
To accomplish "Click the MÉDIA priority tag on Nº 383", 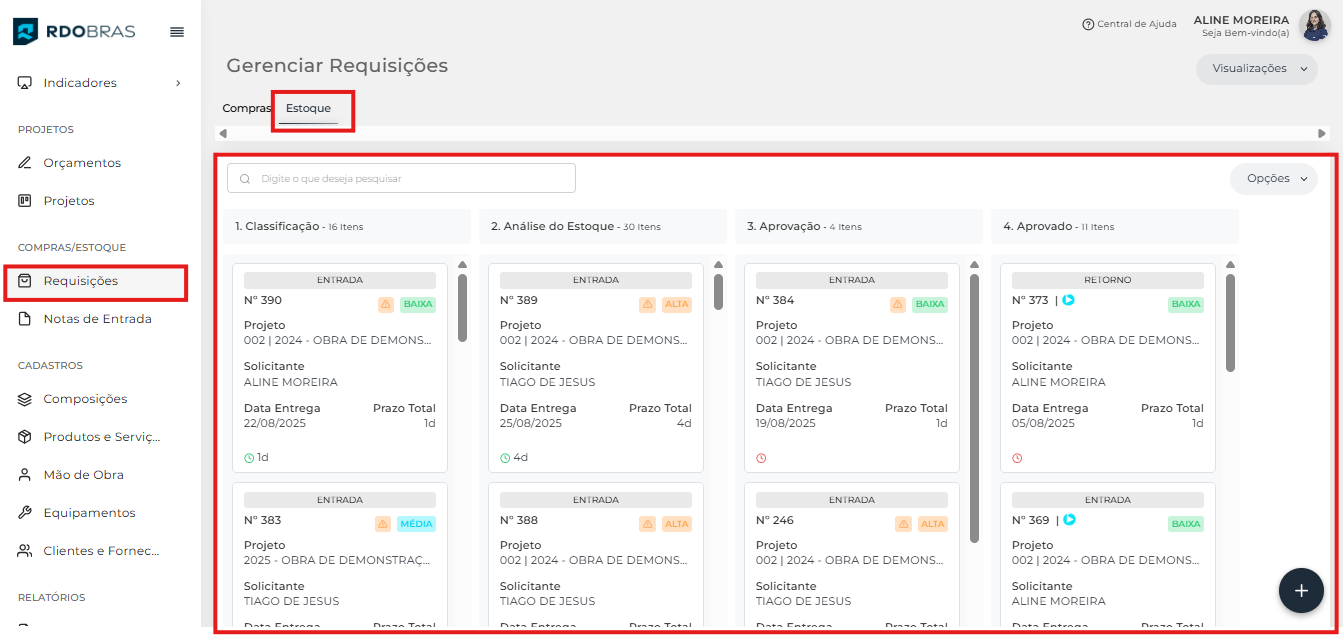I will (x=416, y=524).
